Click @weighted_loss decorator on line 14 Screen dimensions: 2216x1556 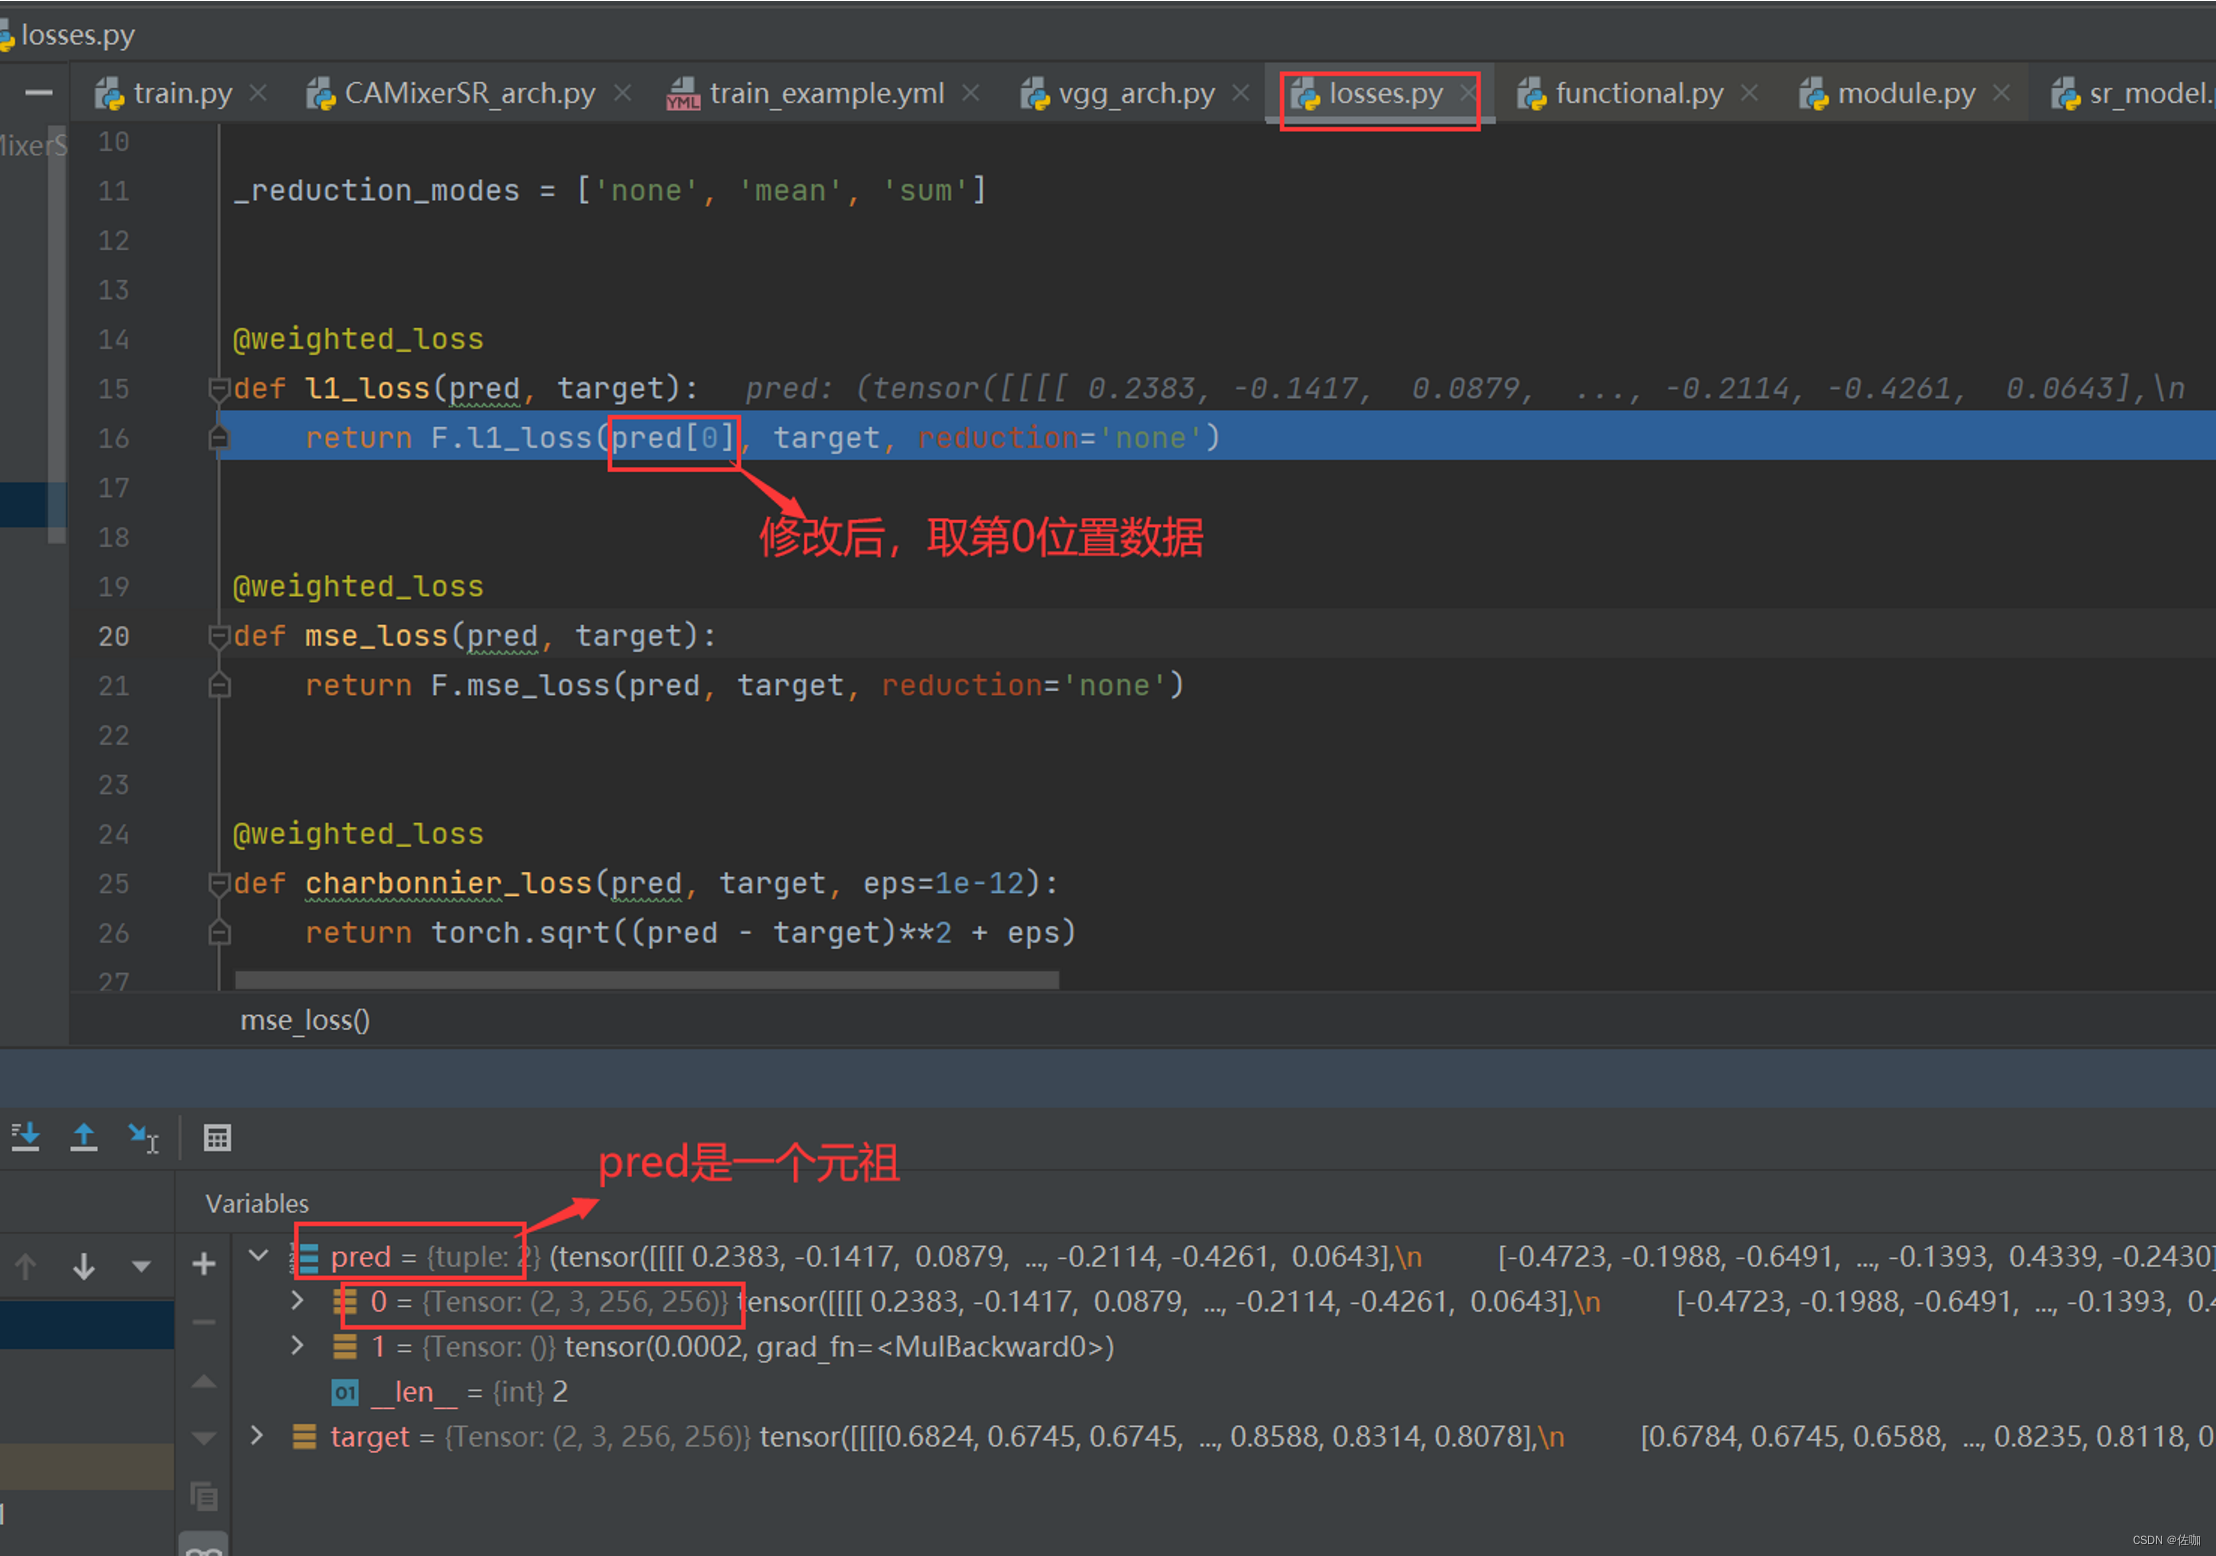(358, 339)
